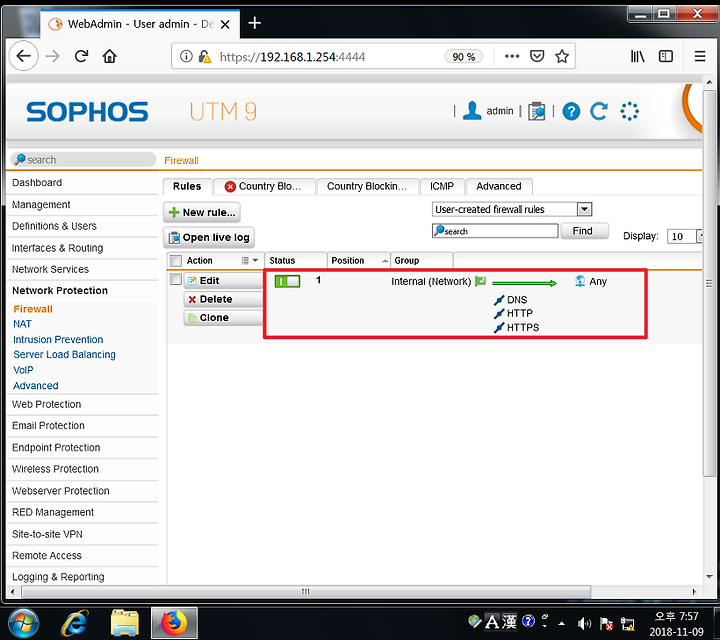Expand Interfaces & Routing menu

(x=57, y=248)
